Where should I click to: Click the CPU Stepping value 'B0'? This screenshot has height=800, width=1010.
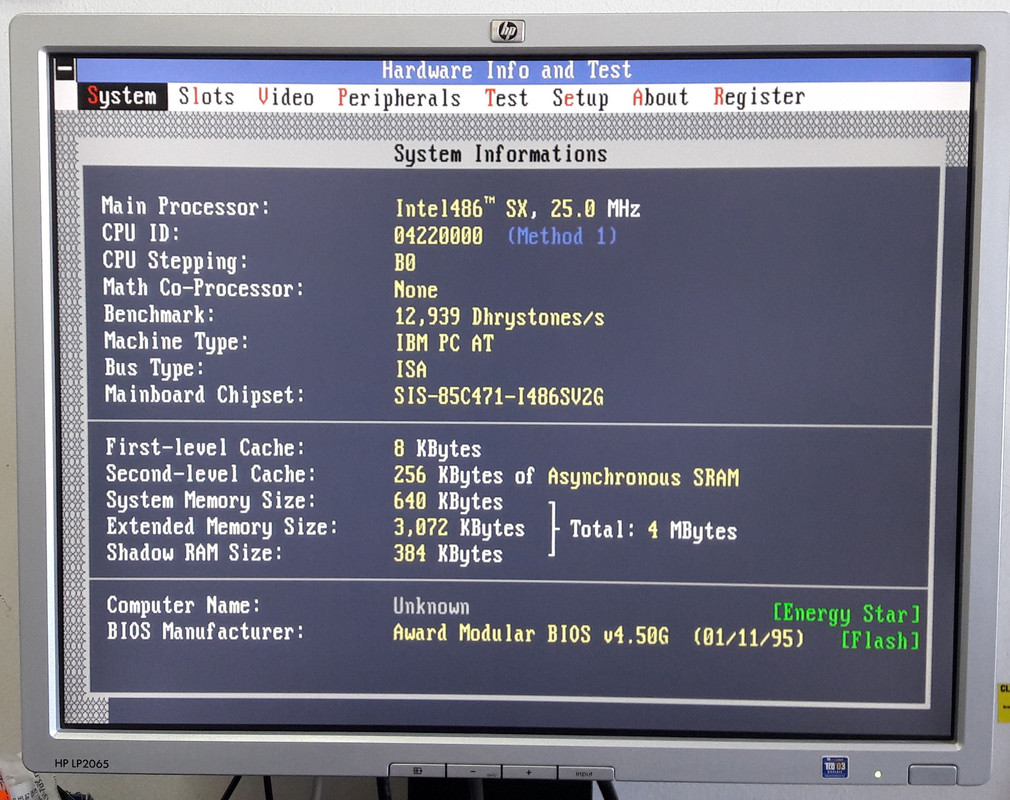point(405,263)
